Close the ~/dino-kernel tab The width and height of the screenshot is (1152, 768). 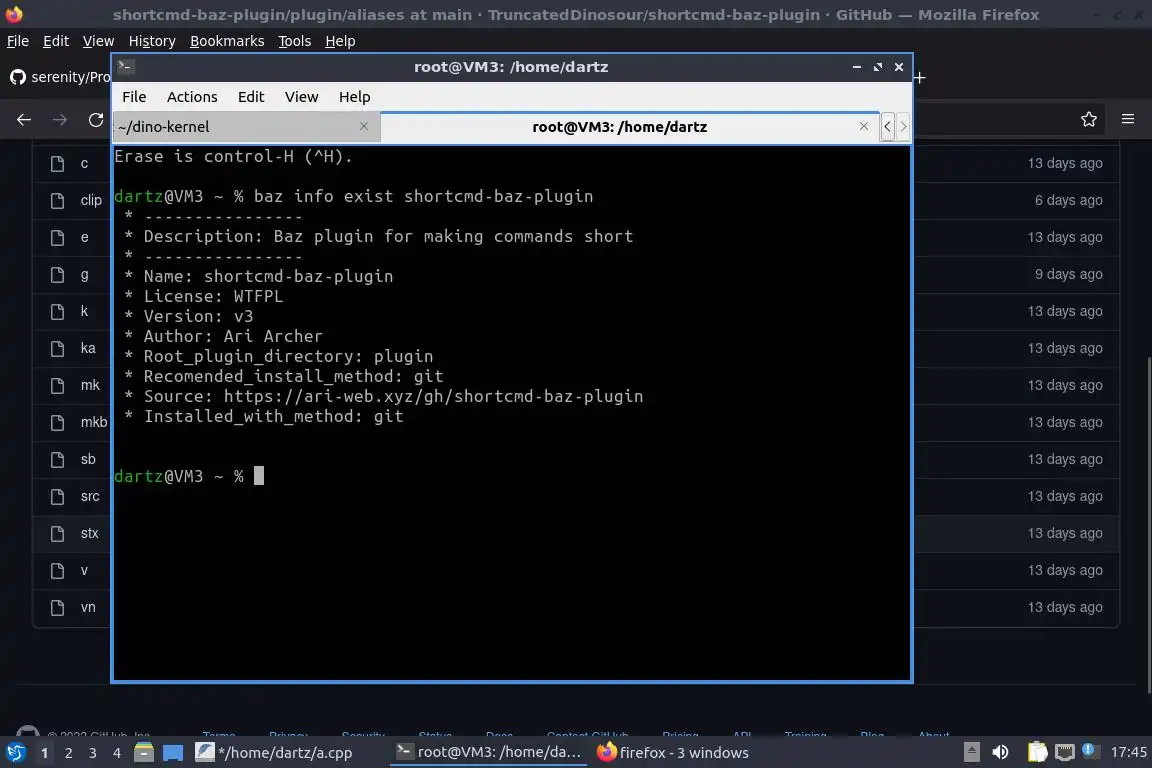click(364, 126)
